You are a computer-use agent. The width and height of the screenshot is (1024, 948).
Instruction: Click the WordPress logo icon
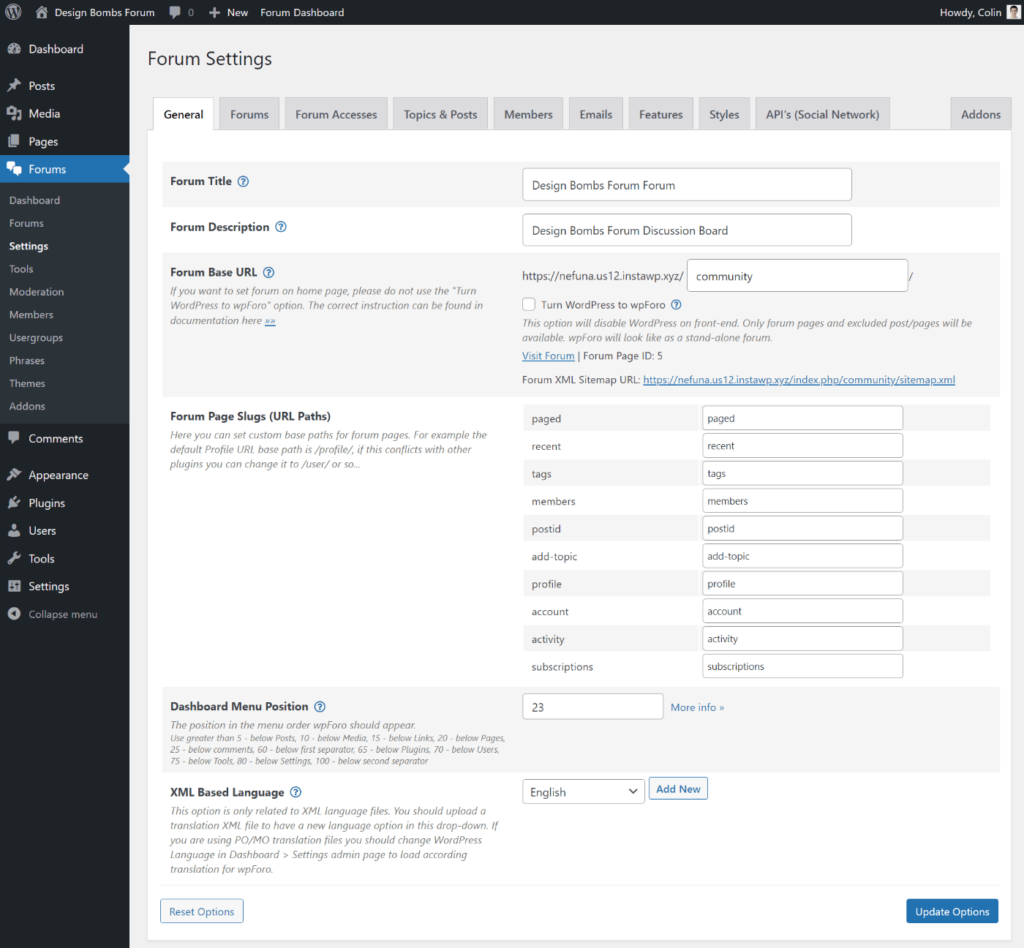point(13,12)
